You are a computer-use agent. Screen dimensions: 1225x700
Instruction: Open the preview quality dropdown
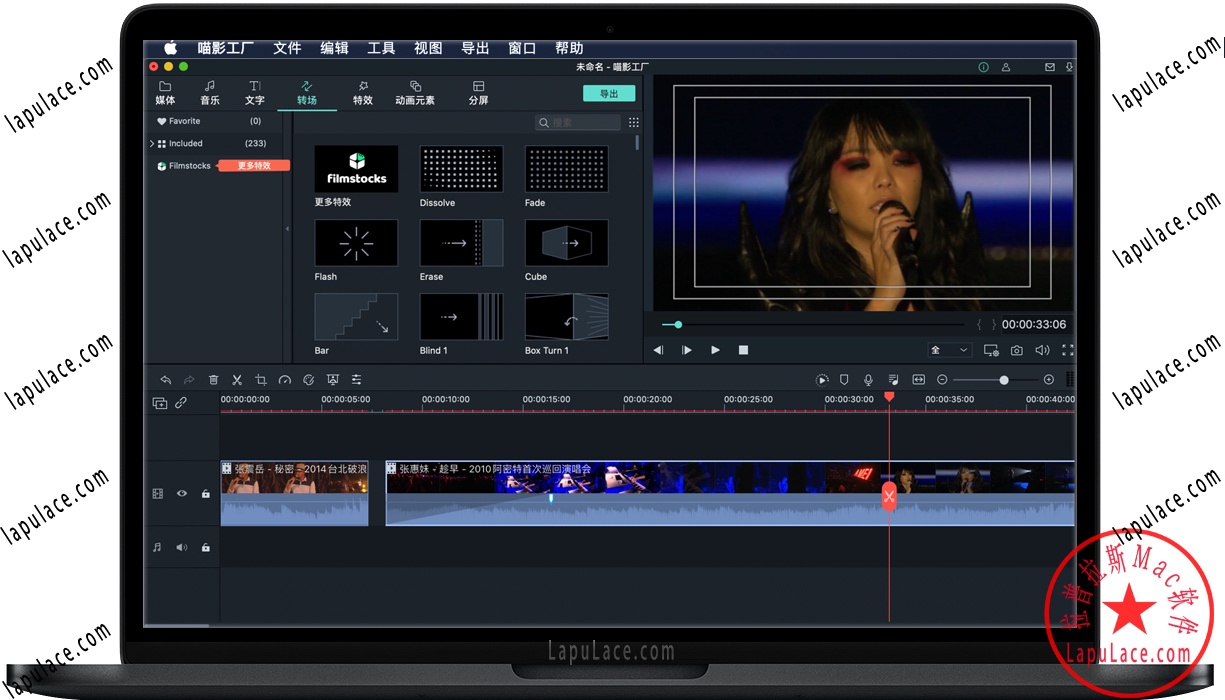(x=949, y=350)
